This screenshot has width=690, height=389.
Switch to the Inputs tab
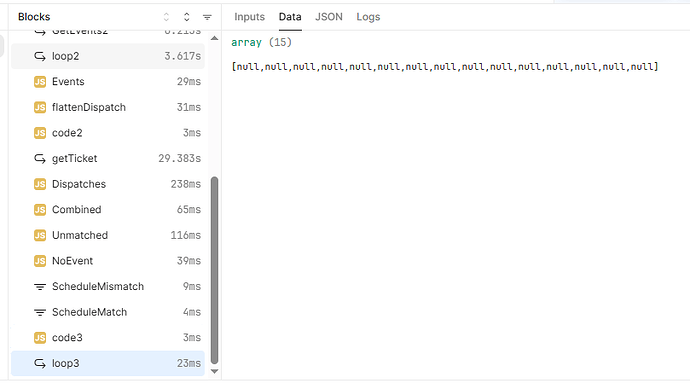(x=250, y=17)
